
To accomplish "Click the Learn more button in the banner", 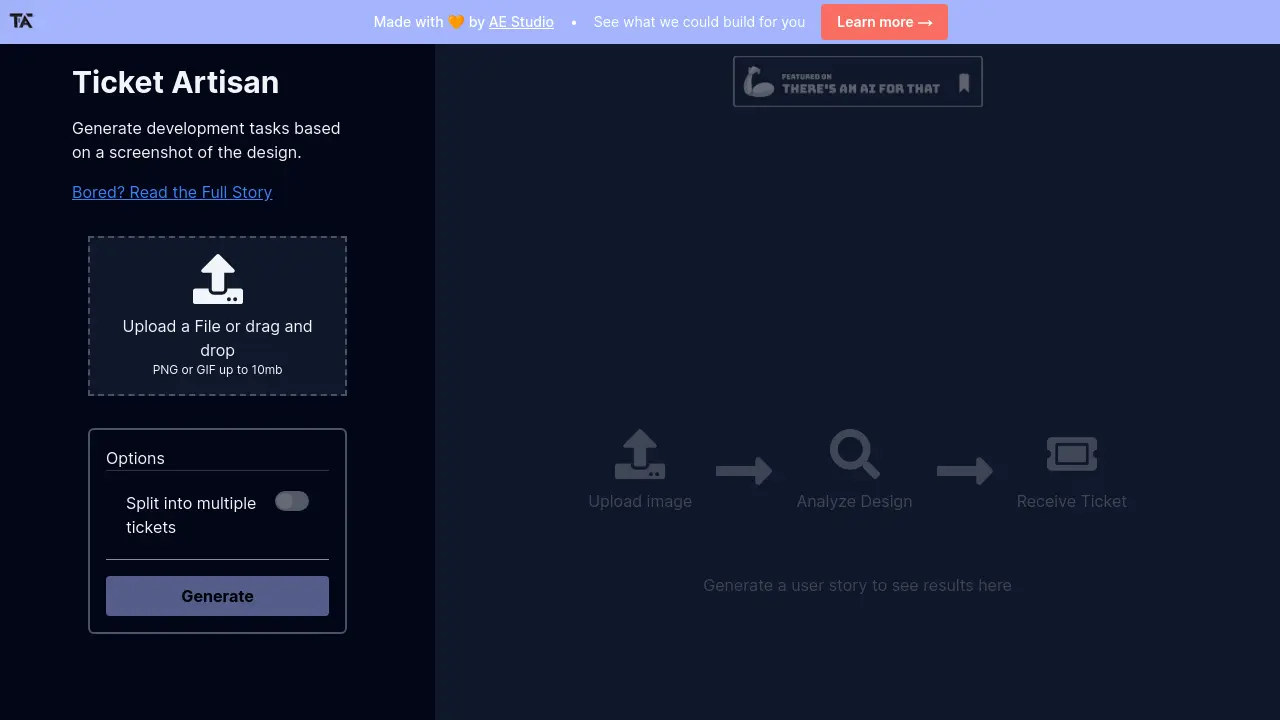I will 884,21.
